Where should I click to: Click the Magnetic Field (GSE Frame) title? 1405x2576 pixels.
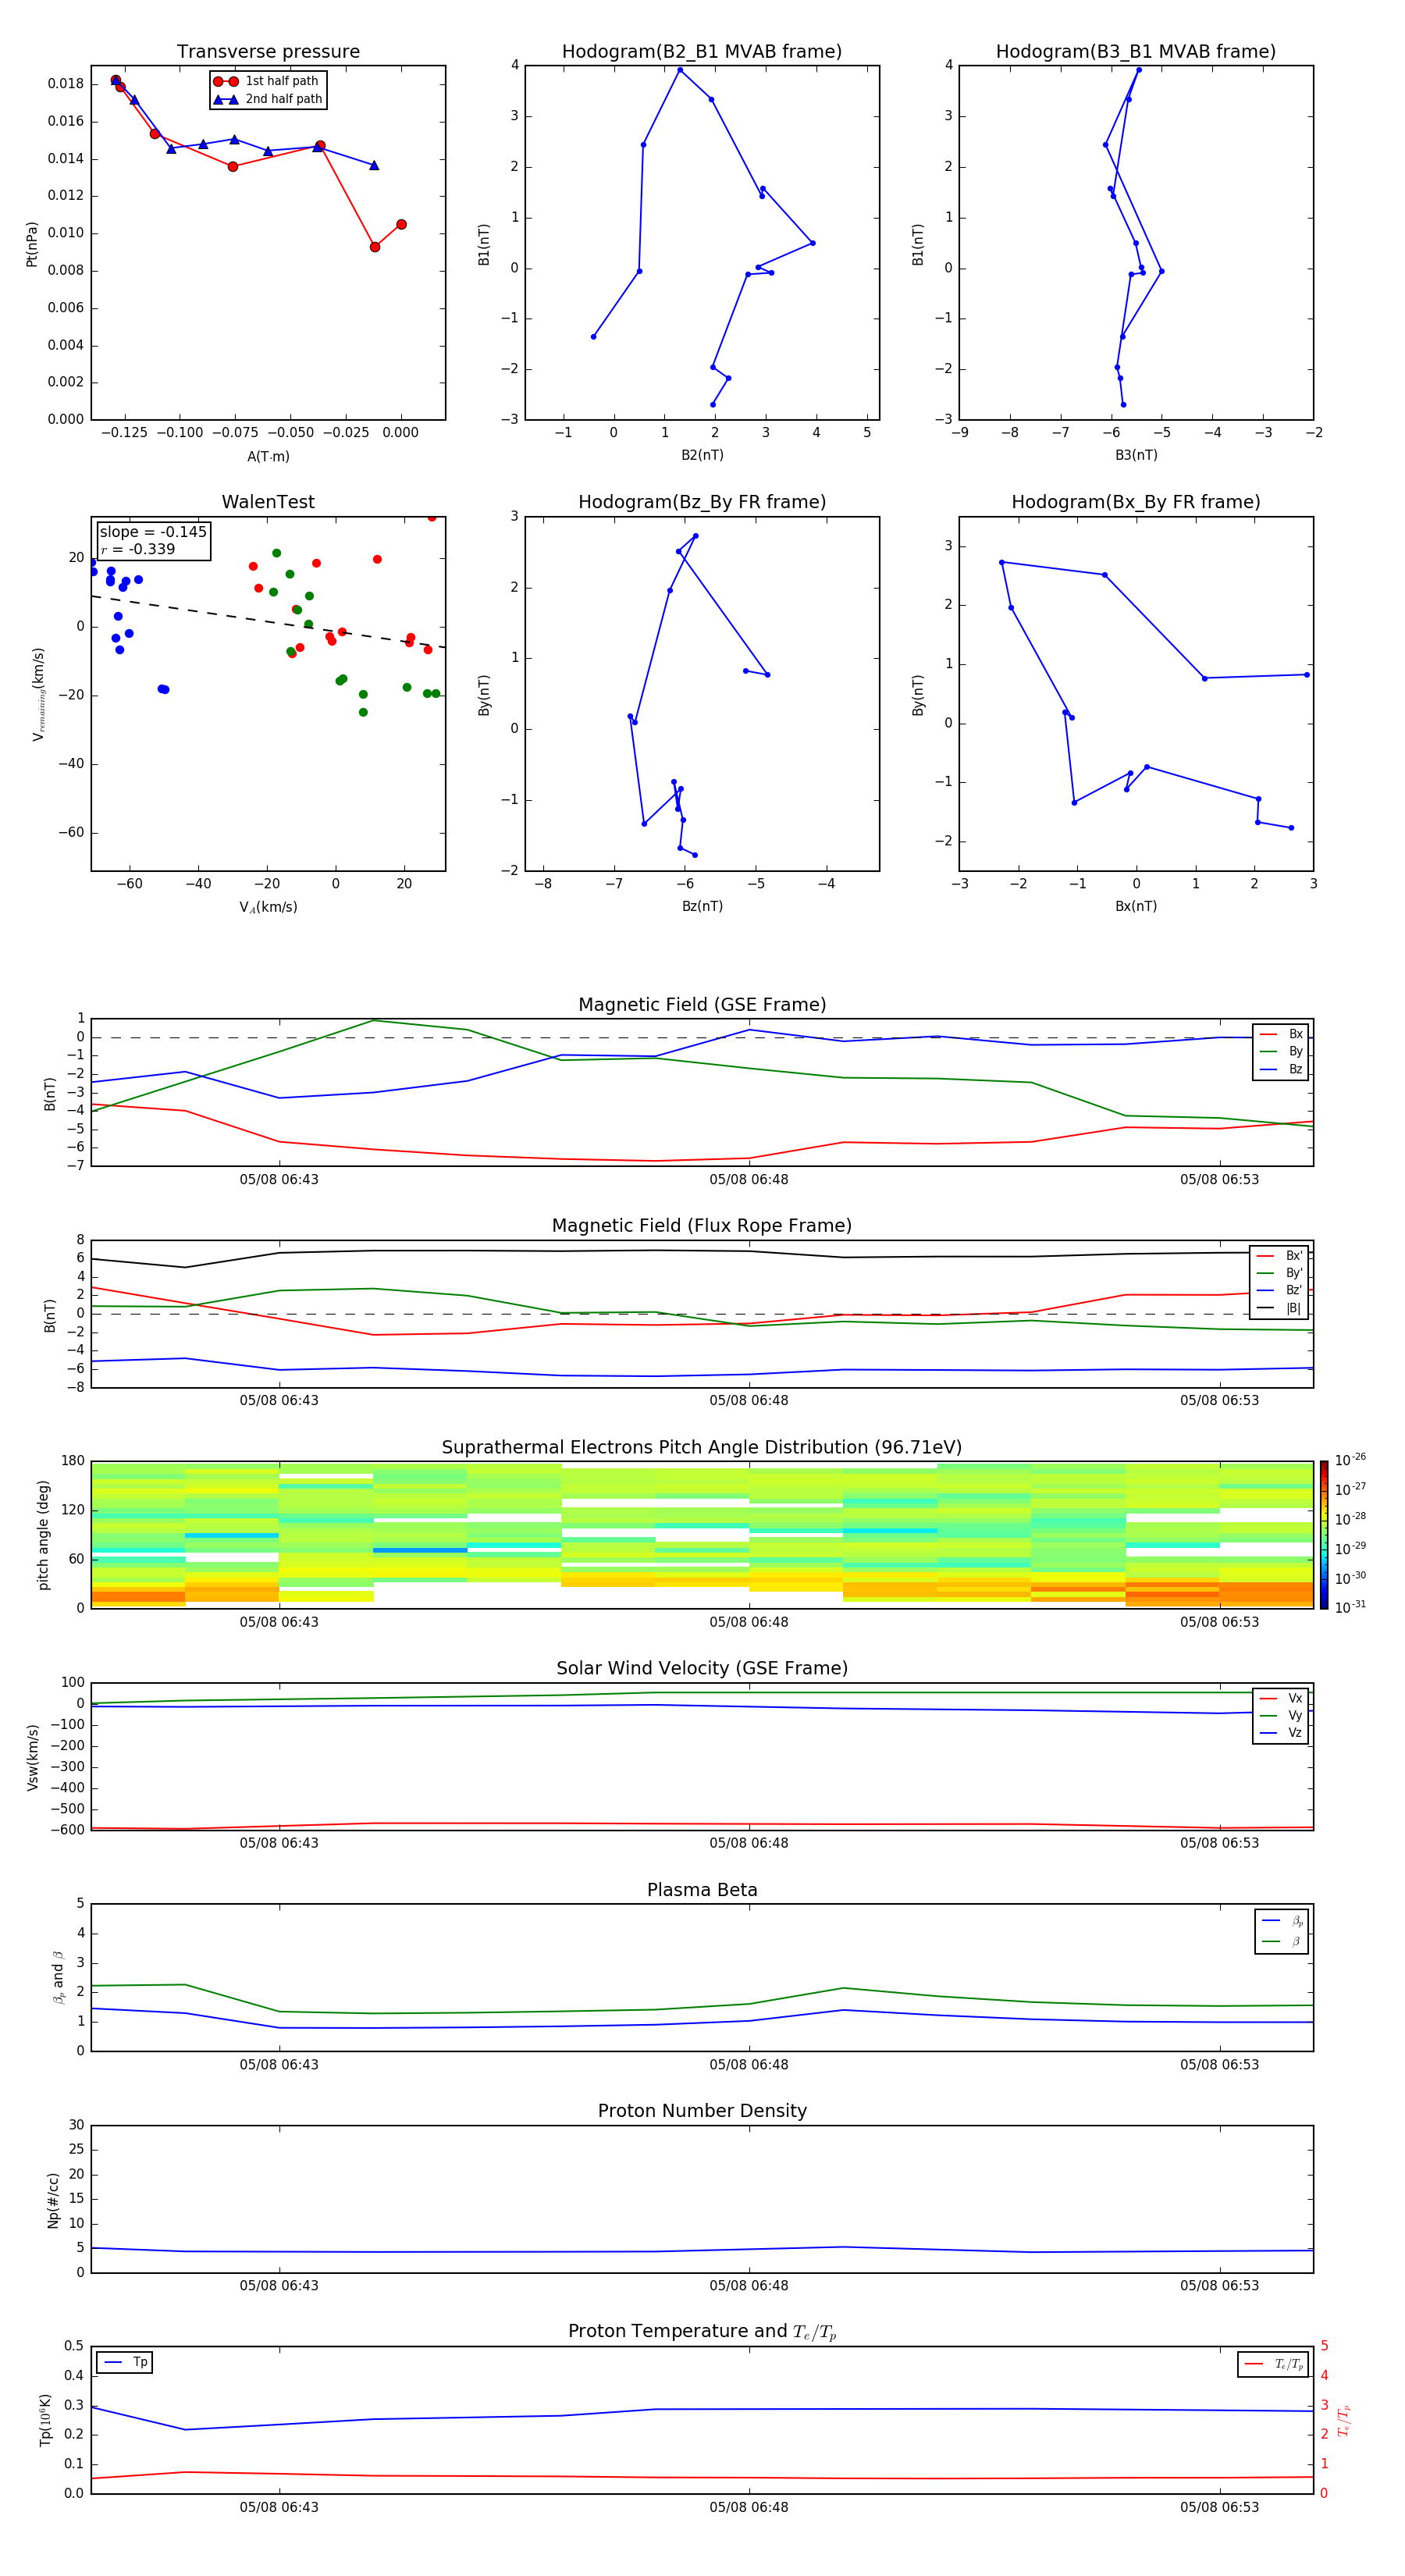point(702,1005)
